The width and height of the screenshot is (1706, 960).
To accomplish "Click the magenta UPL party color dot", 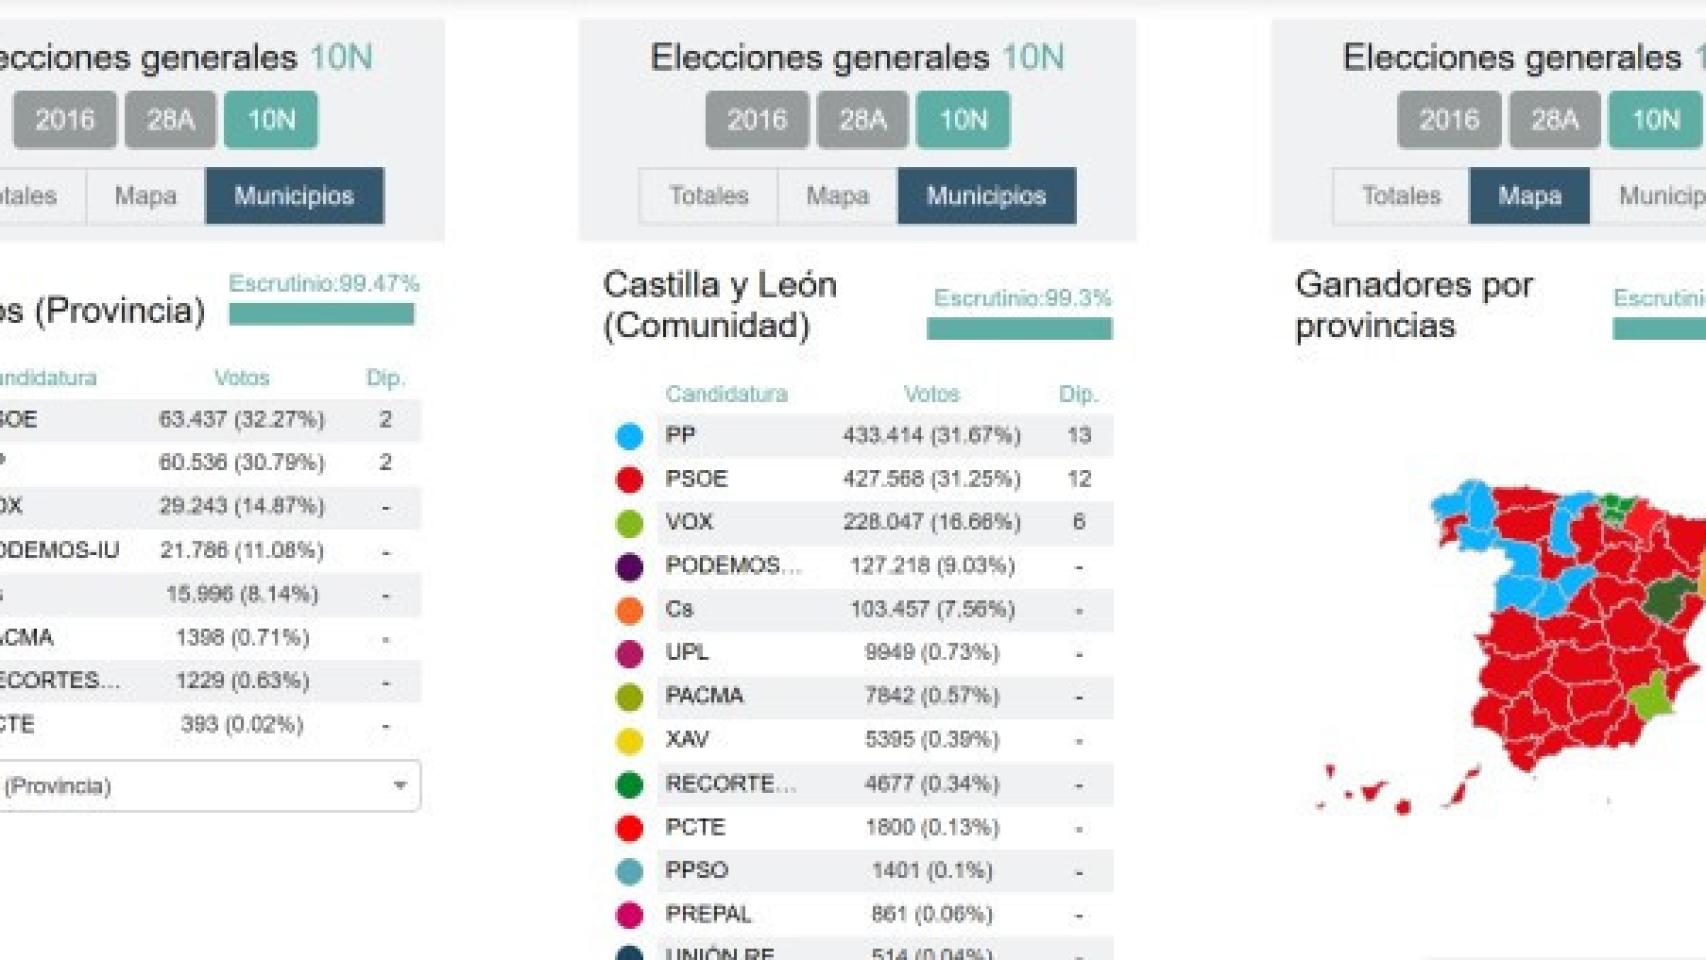I will click(x=629, y=654).
